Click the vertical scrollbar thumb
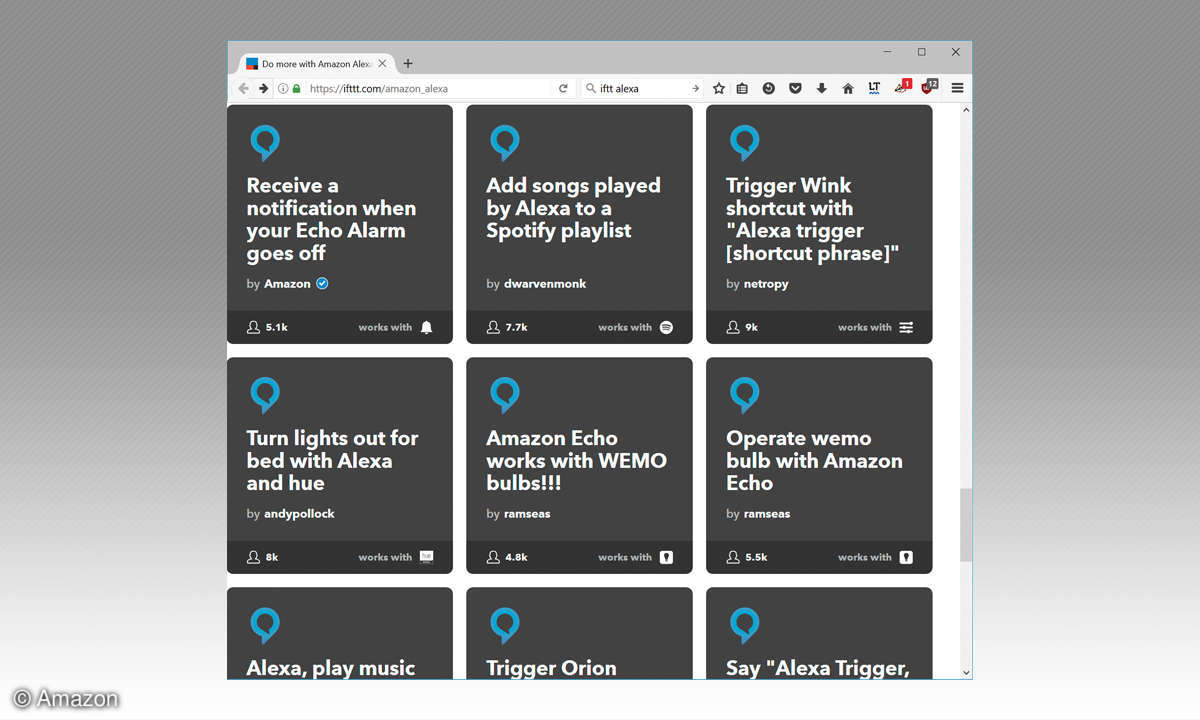 click(965, 525)
